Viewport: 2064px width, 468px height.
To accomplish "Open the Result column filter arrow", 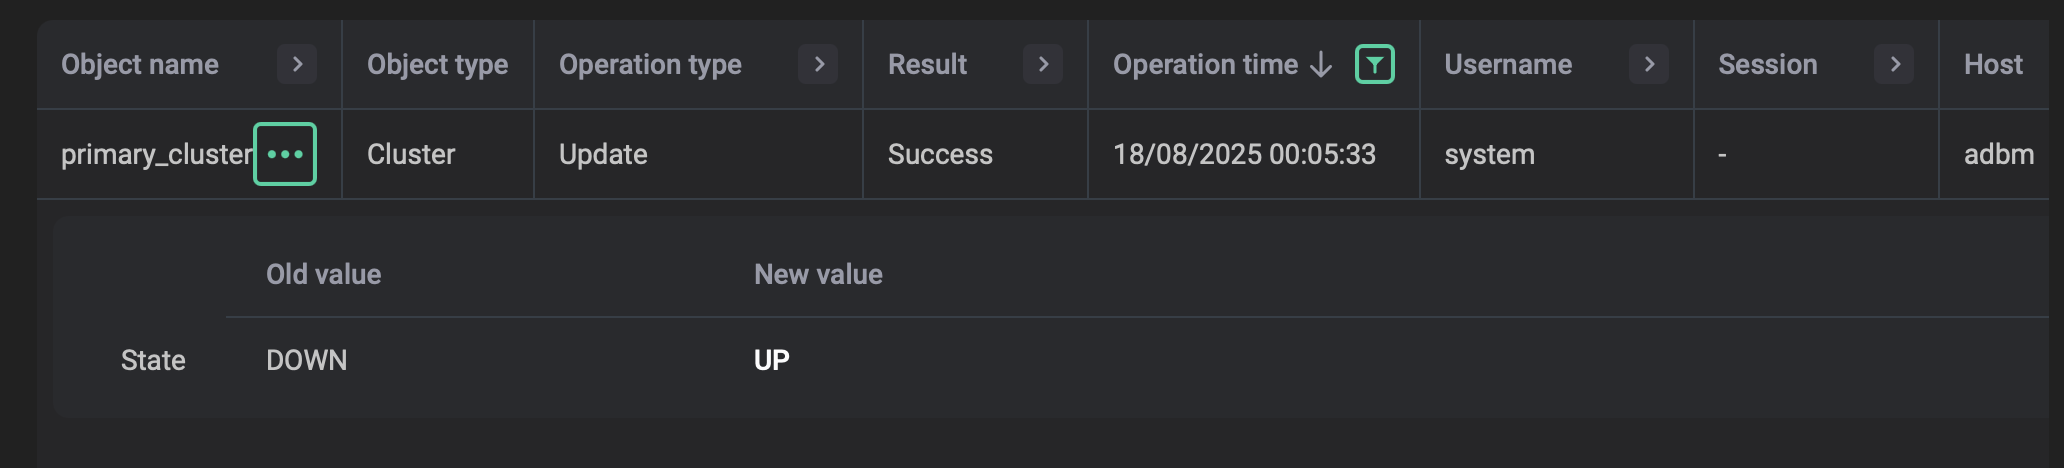I will coord(1043,64).
